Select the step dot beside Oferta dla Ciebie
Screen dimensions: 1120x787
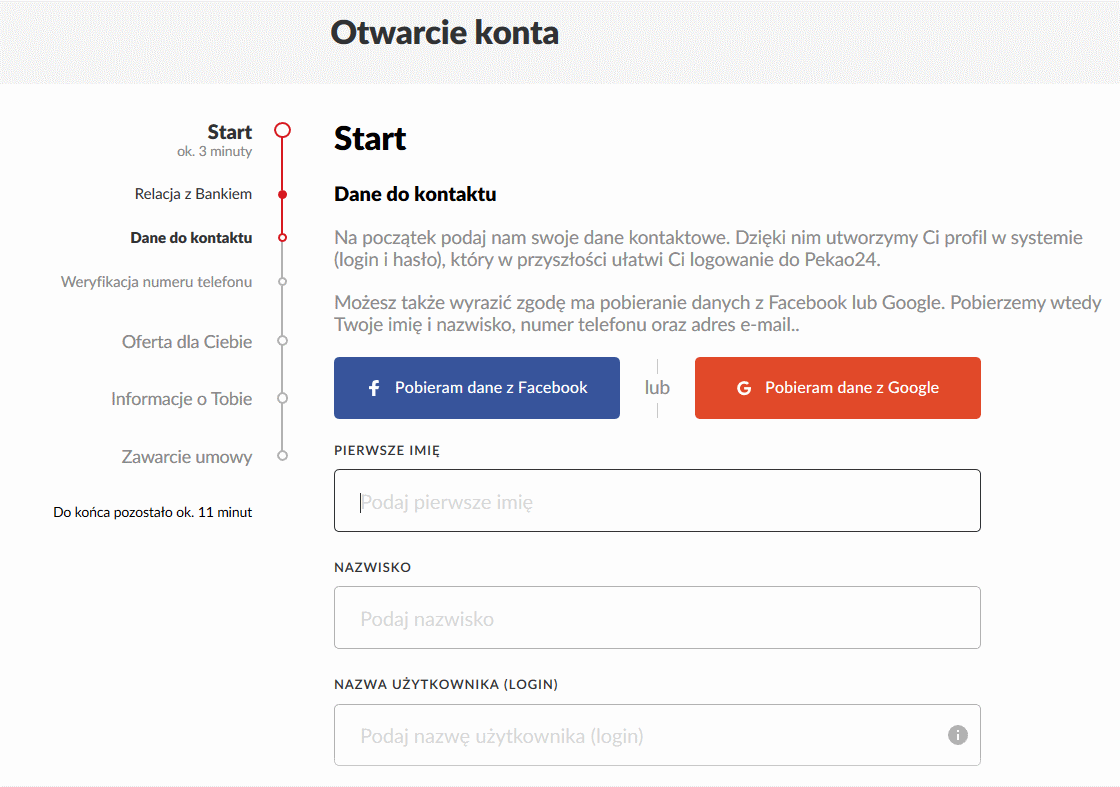coord(283,341)
